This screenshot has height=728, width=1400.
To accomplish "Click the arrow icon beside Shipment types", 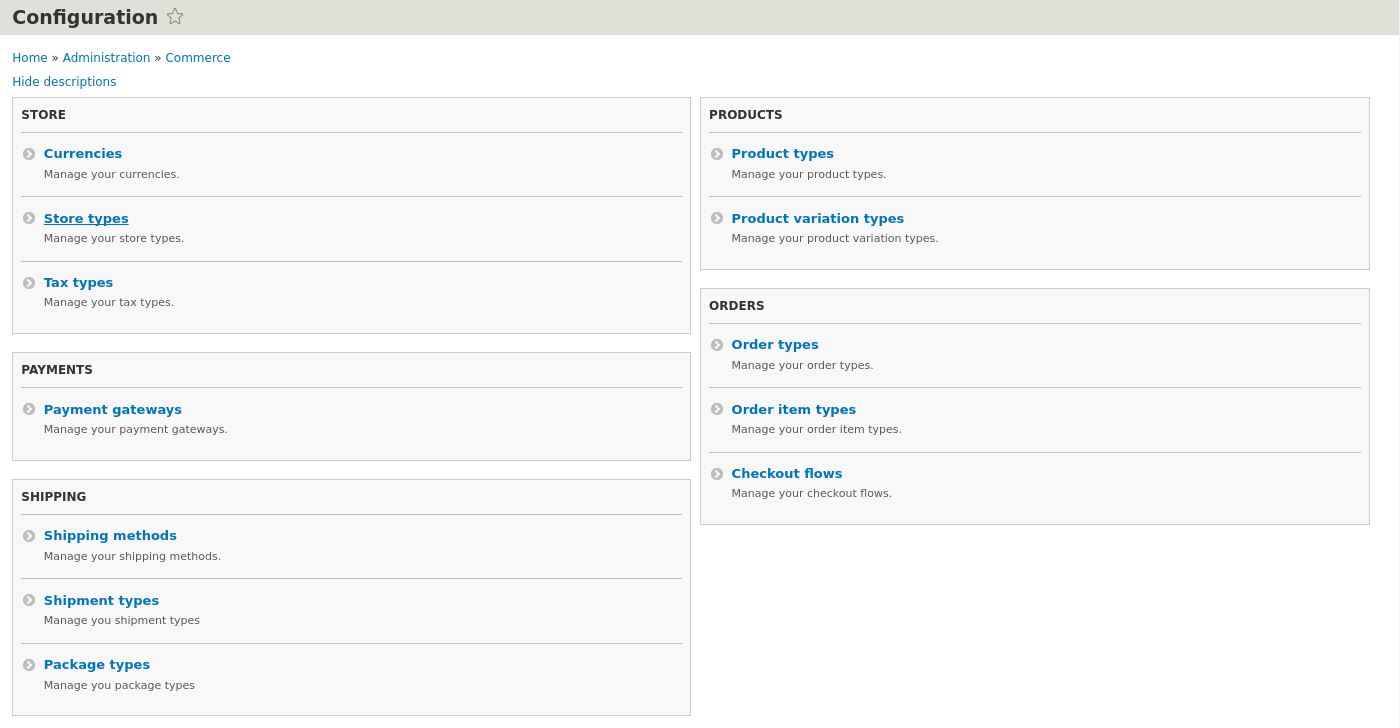I will click(29, 600).
